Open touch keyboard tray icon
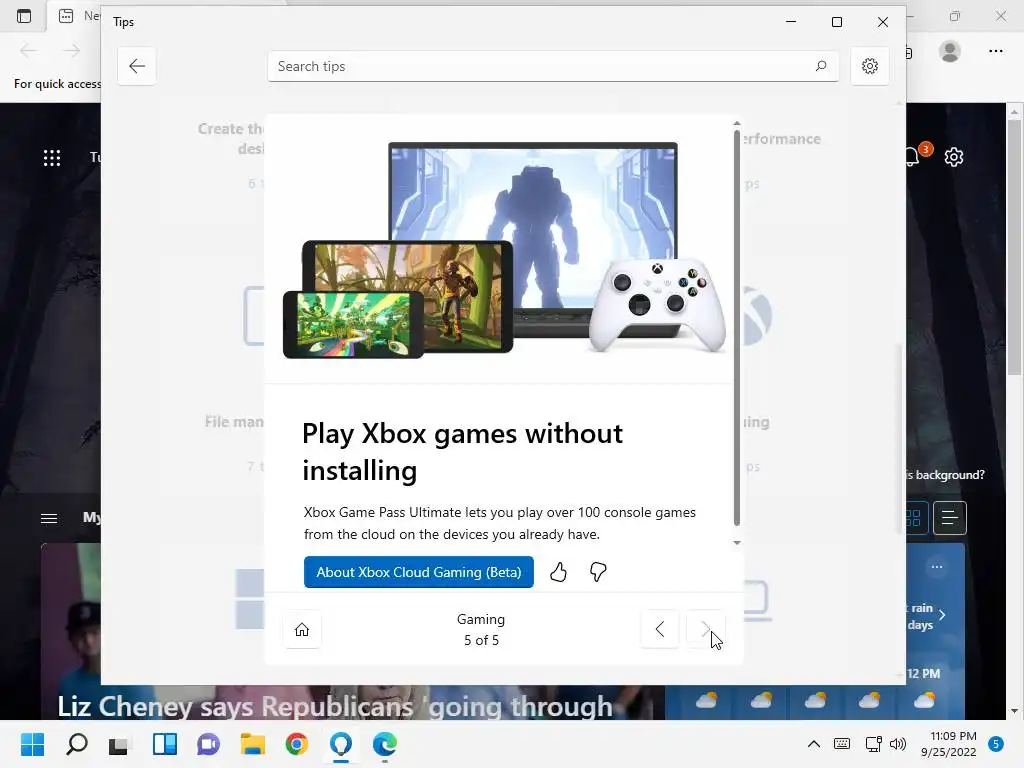Viewport: 1024px width, 768px height. [842, 744]
